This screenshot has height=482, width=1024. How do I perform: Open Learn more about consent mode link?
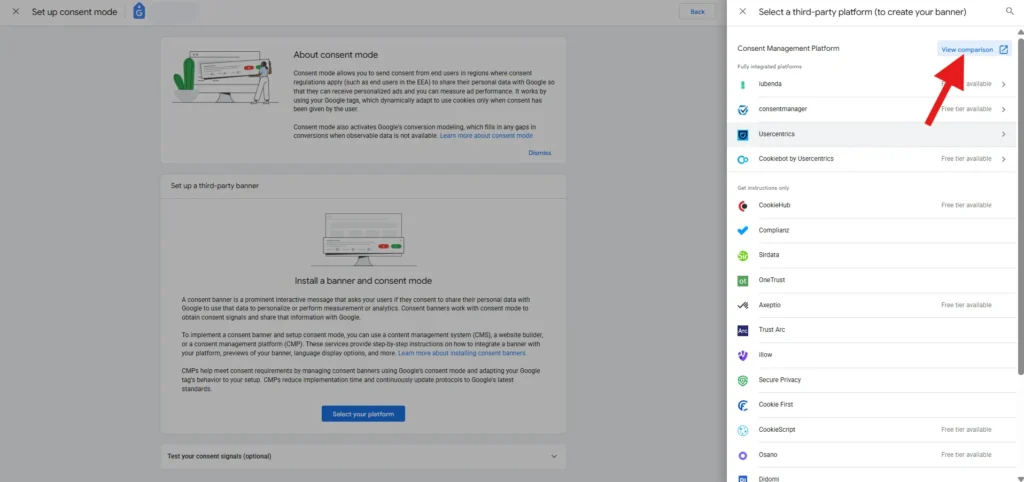pyautogui.click(x=486, y=136)
